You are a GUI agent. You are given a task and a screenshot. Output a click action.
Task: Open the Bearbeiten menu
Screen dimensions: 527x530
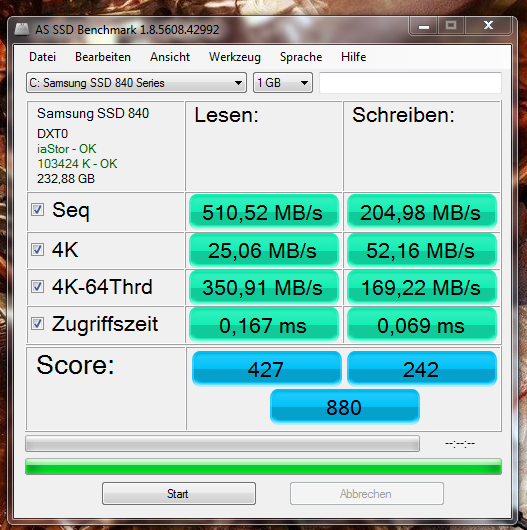pos(103,57)
